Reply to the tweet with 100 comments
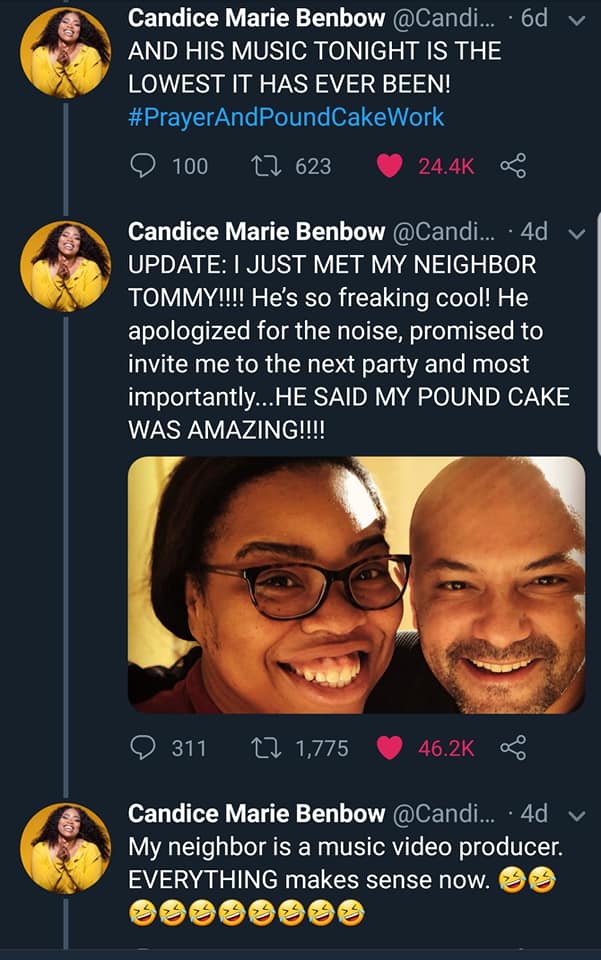This screenshot has height=960, width=601. pyautogui.click(x=144, y=166)
